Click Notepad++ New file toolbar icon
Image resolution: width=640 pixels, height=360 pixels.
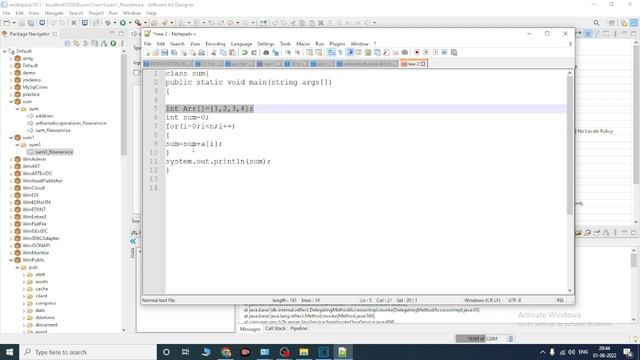(x=147, y=52)
